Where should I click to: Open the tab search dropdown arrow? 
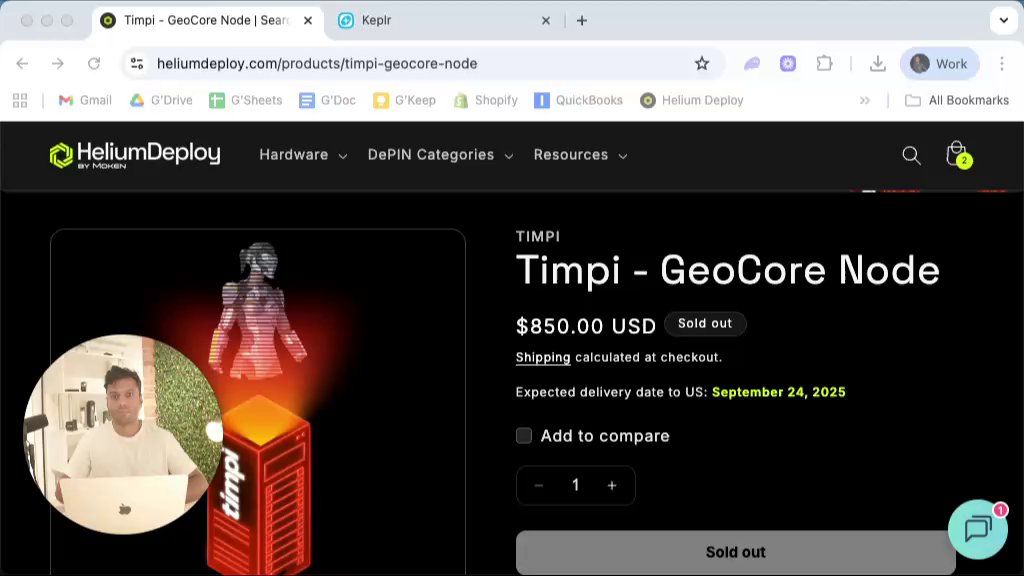[x=1004, y=20]
